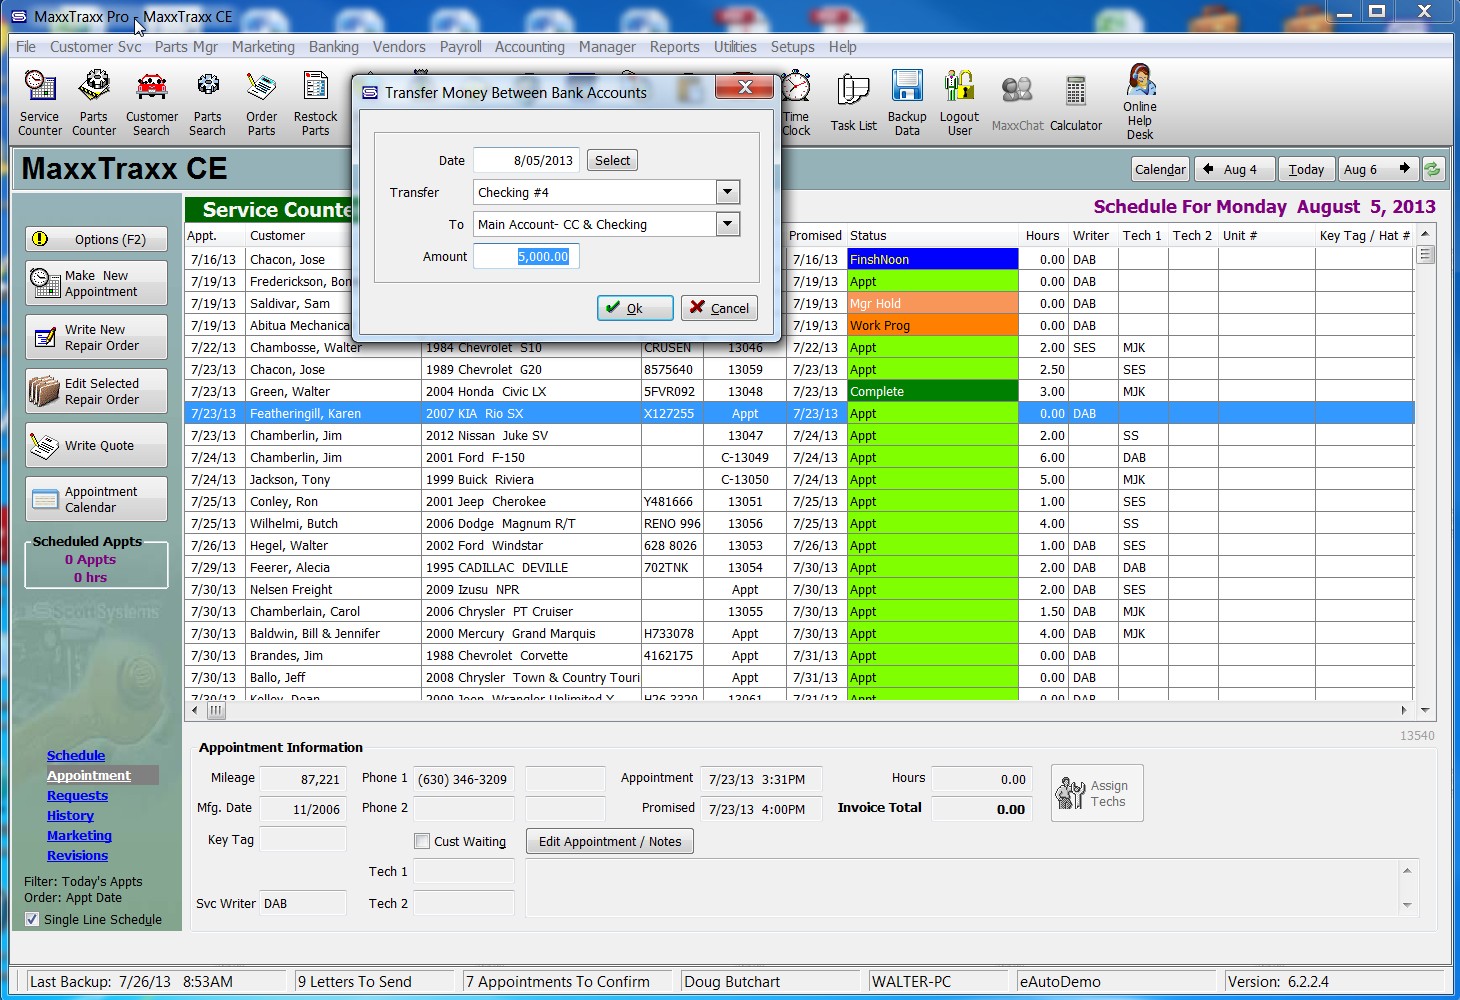
Task: Click schedule horizontal scrollbar right arrow
Action: pyautogui.click(x=1403, y=710)
